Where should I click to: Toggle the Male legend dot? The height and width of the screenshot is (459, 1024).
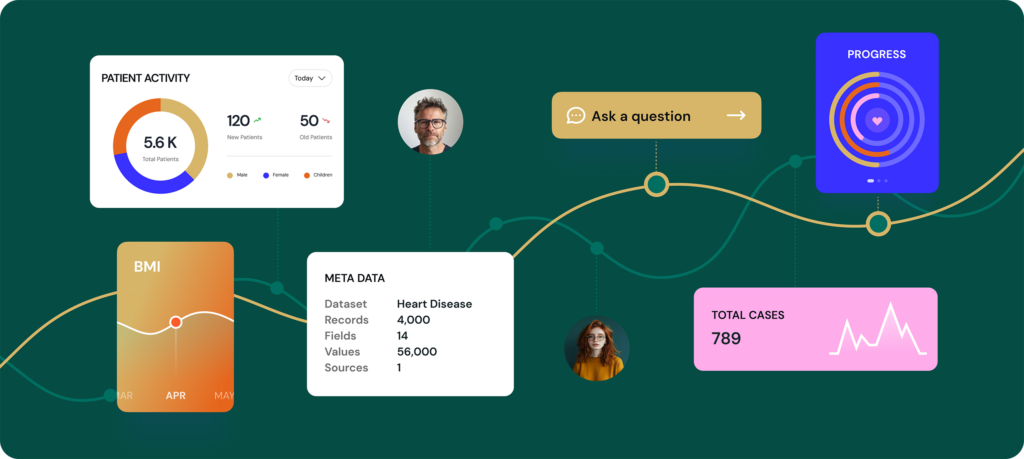click(x=230, y=175)
